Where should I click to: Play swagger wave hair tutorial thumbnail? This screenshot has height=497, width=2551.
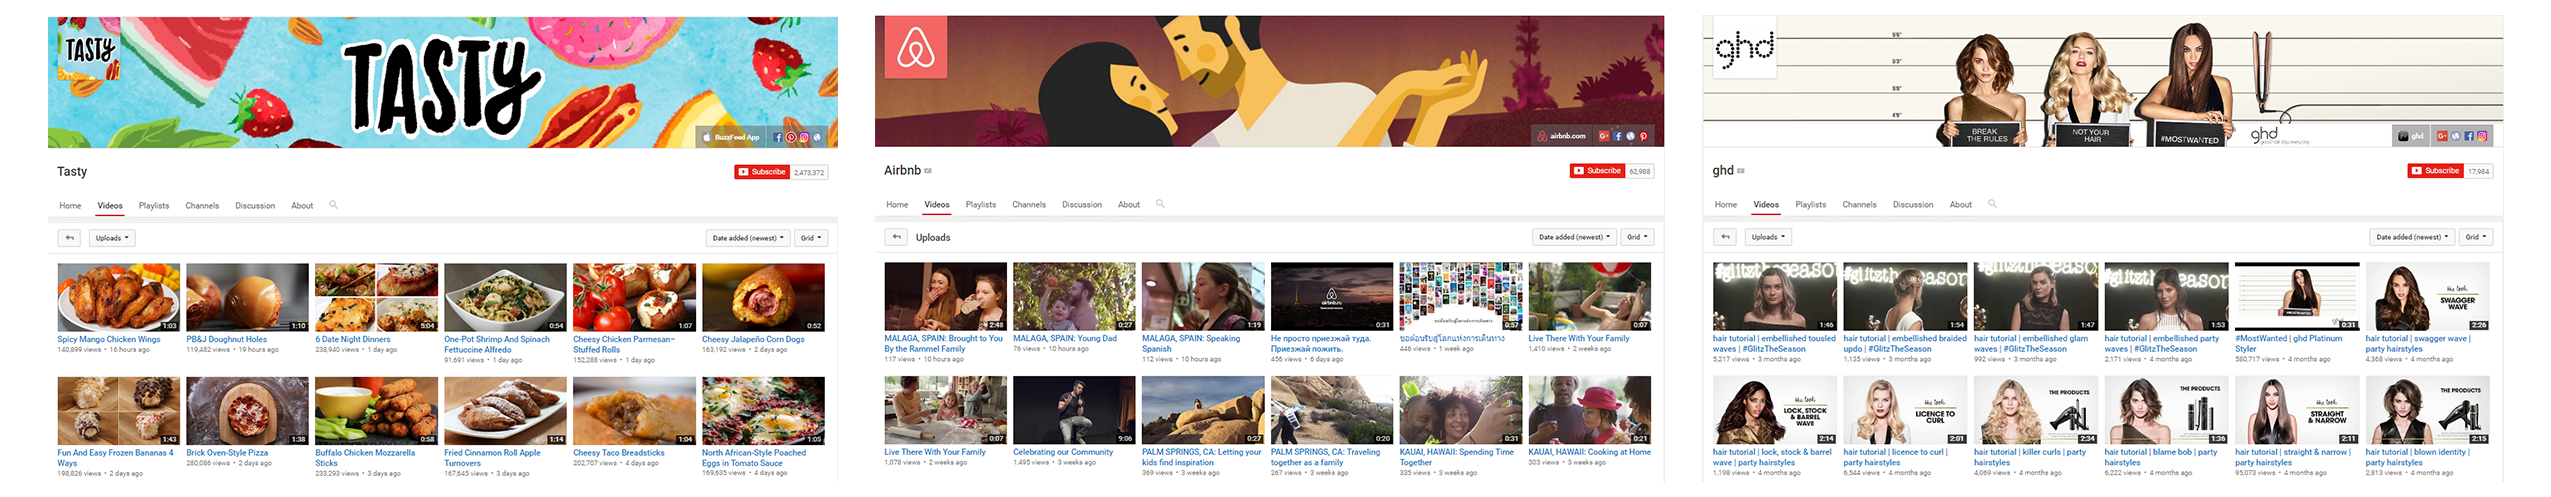coord(2427,296)
